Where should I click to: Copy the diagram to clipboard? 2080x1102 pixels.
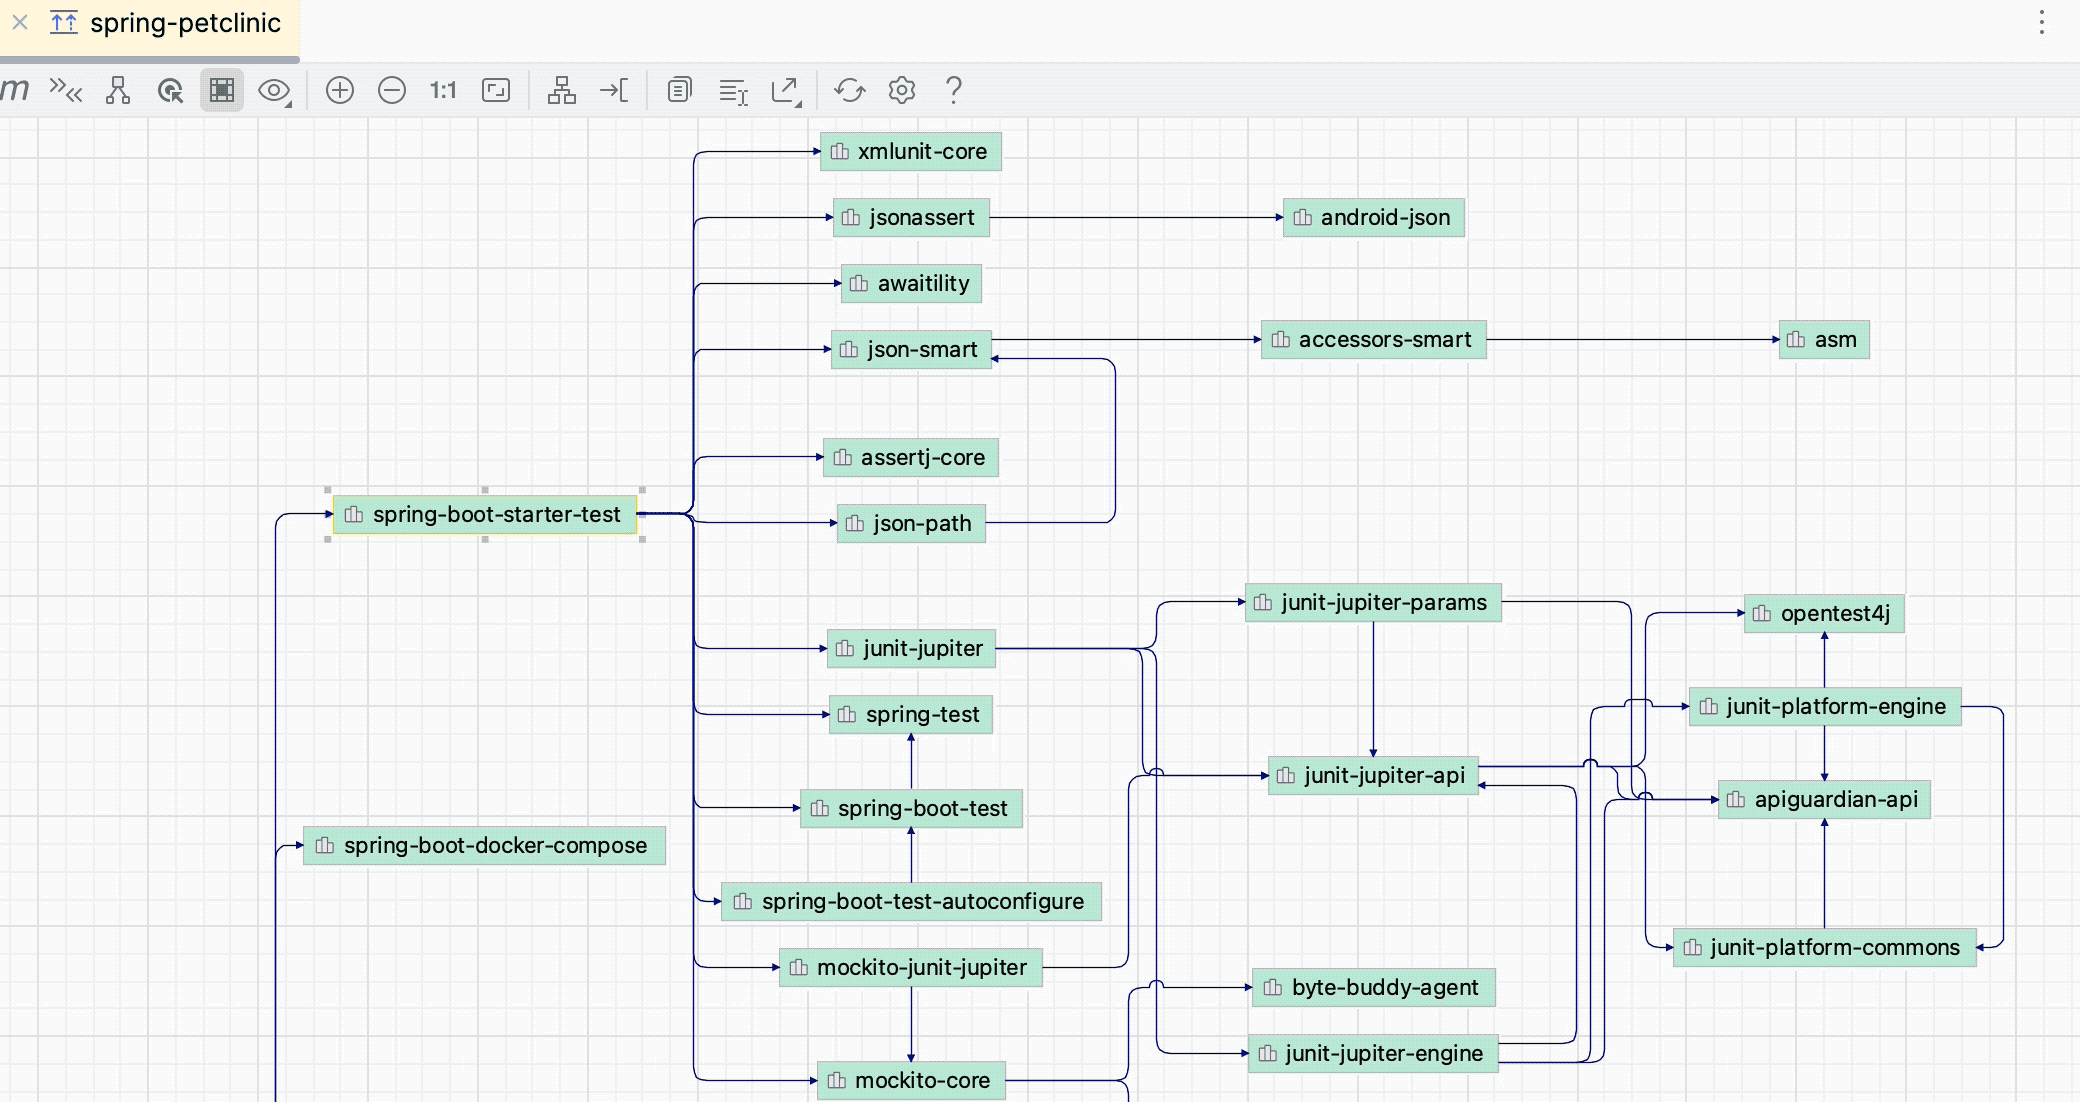680,90
